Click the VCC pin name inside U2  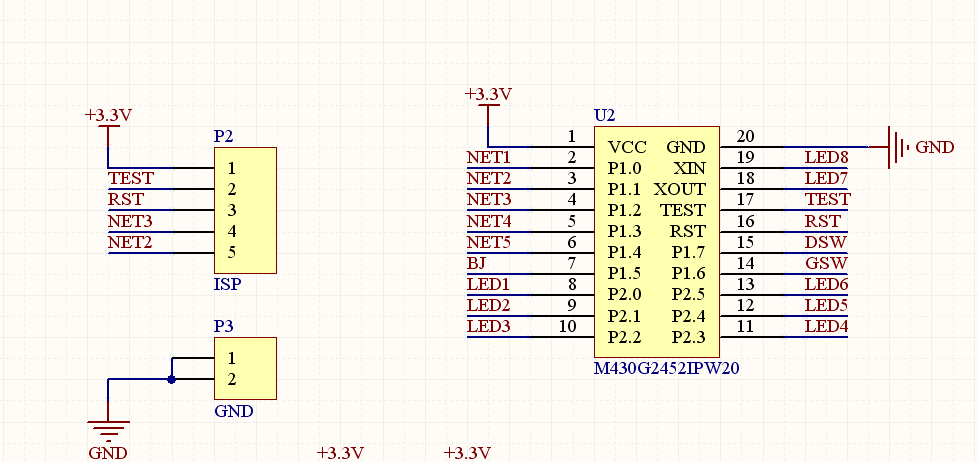coord(627,147)
